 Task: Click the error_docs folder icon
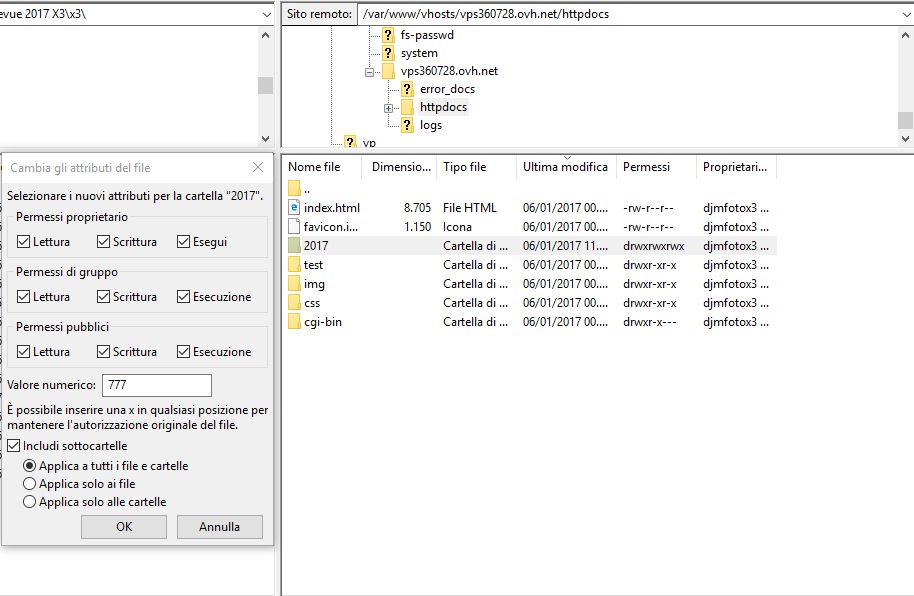[x=407, y=89]
